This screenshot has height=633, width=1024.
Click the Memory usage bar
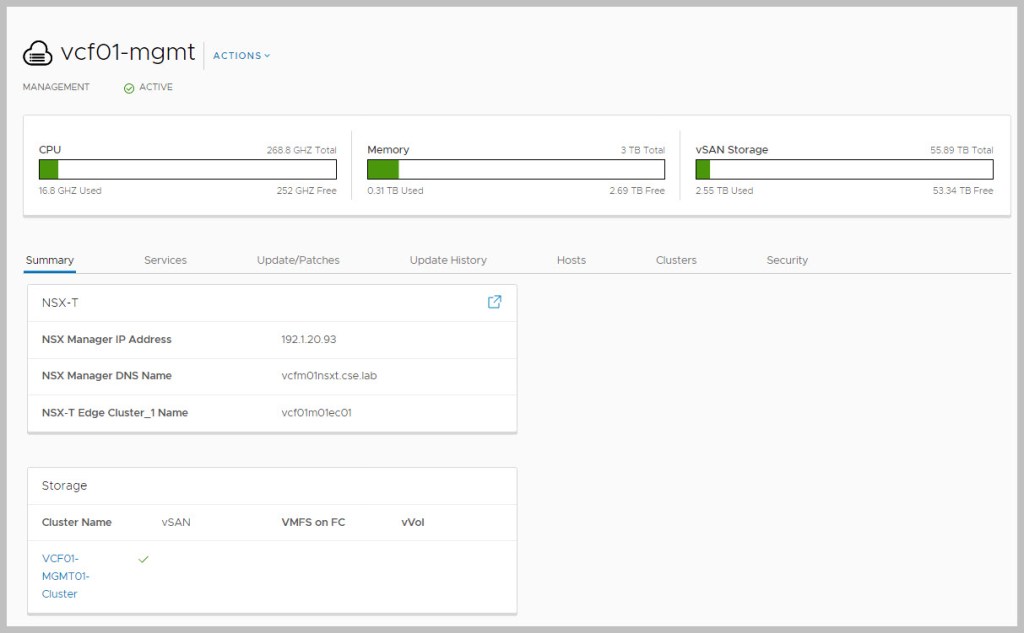click(515, 169)
